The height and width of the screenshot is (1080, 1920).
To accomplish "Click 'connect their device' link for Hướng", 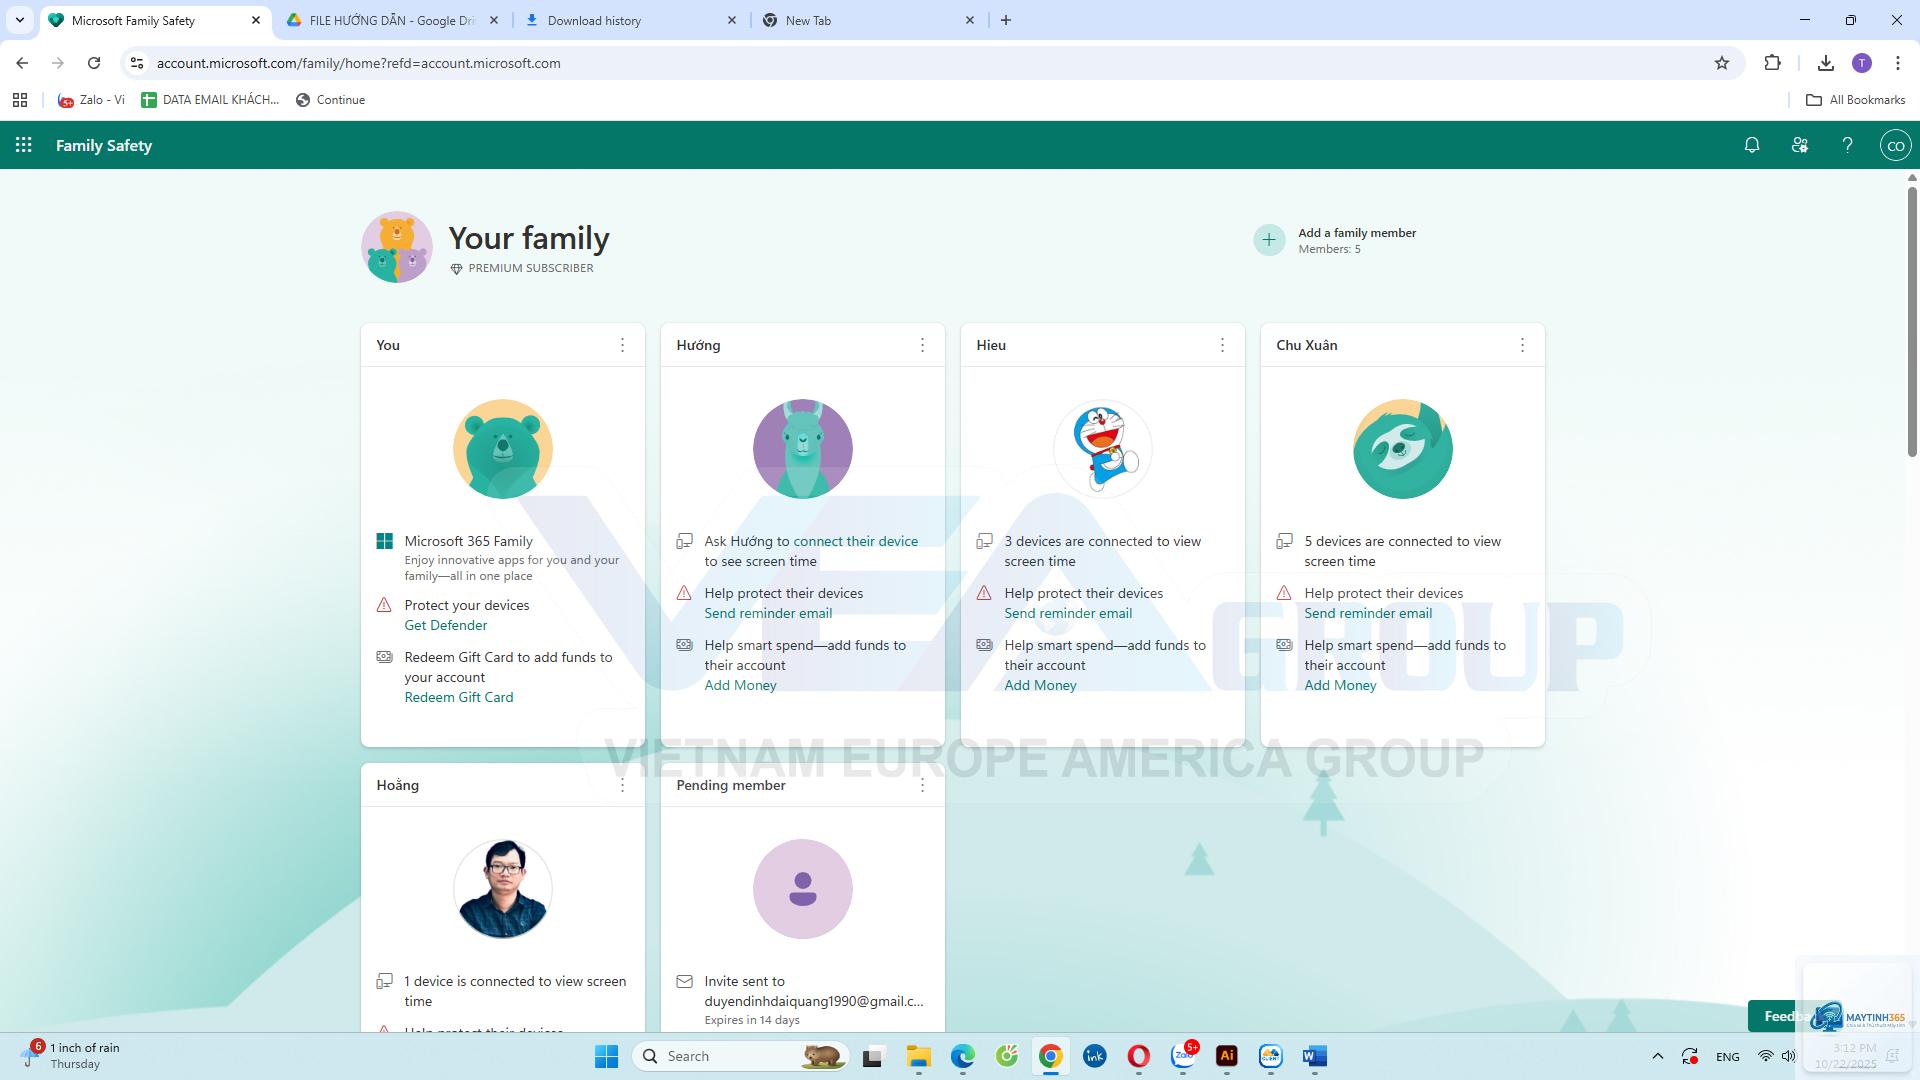I will [855, 541].
